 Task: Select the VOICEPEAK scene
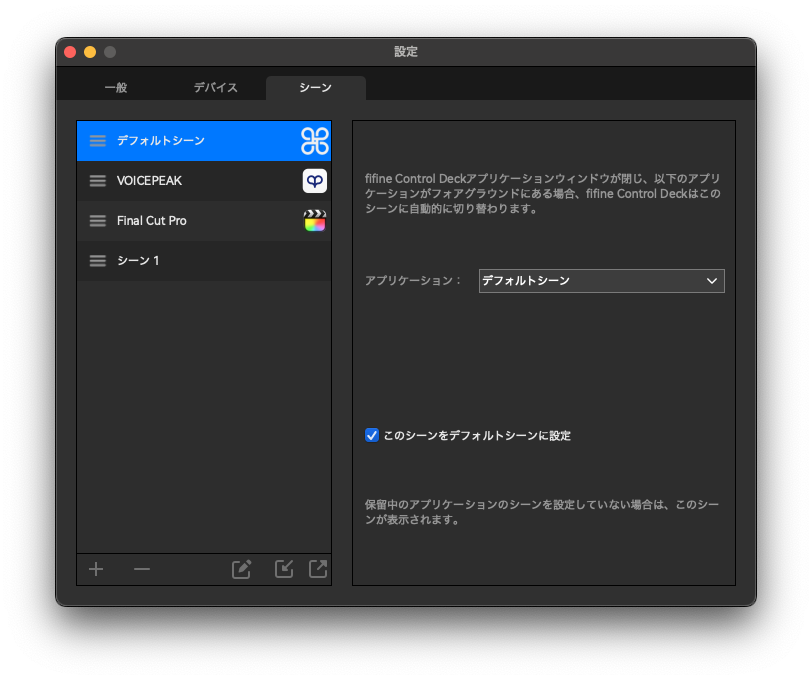point(190,181)
